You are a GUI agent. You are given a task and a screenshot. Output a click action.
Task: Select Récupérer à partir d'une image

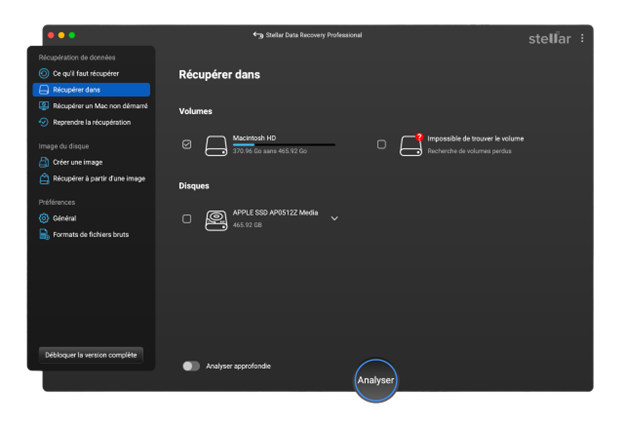pos(91,178)
